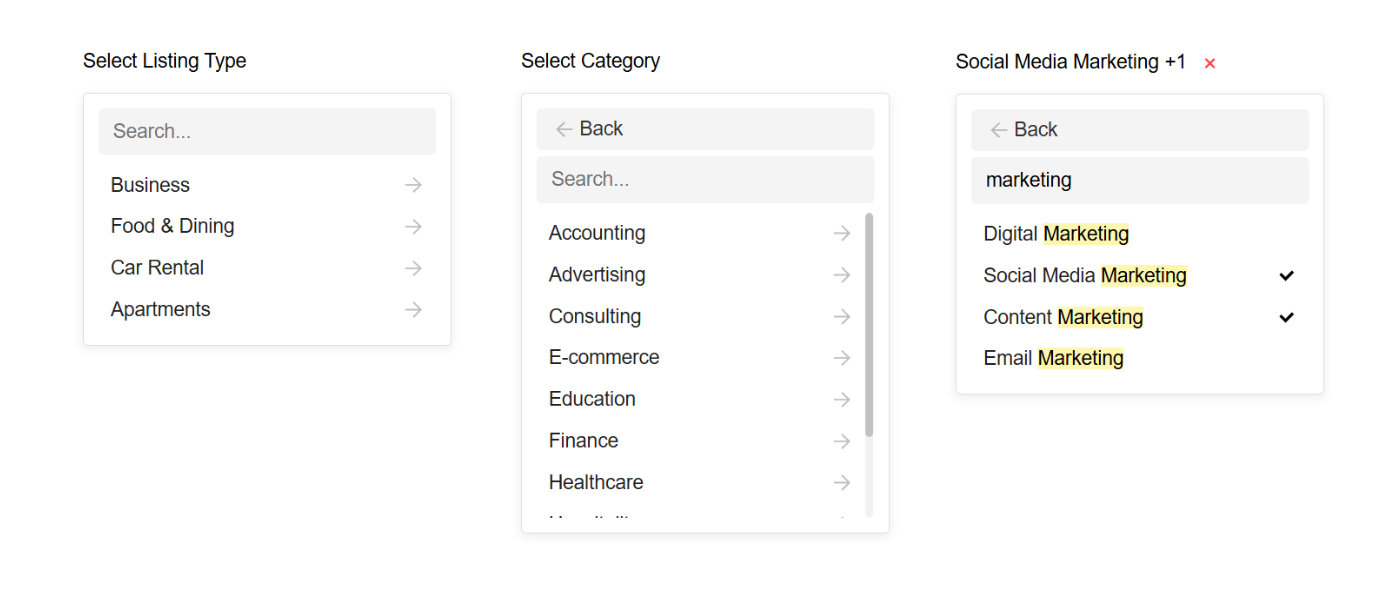
Task: Click arrow icon next to Advertising
Action: [842, 275]
